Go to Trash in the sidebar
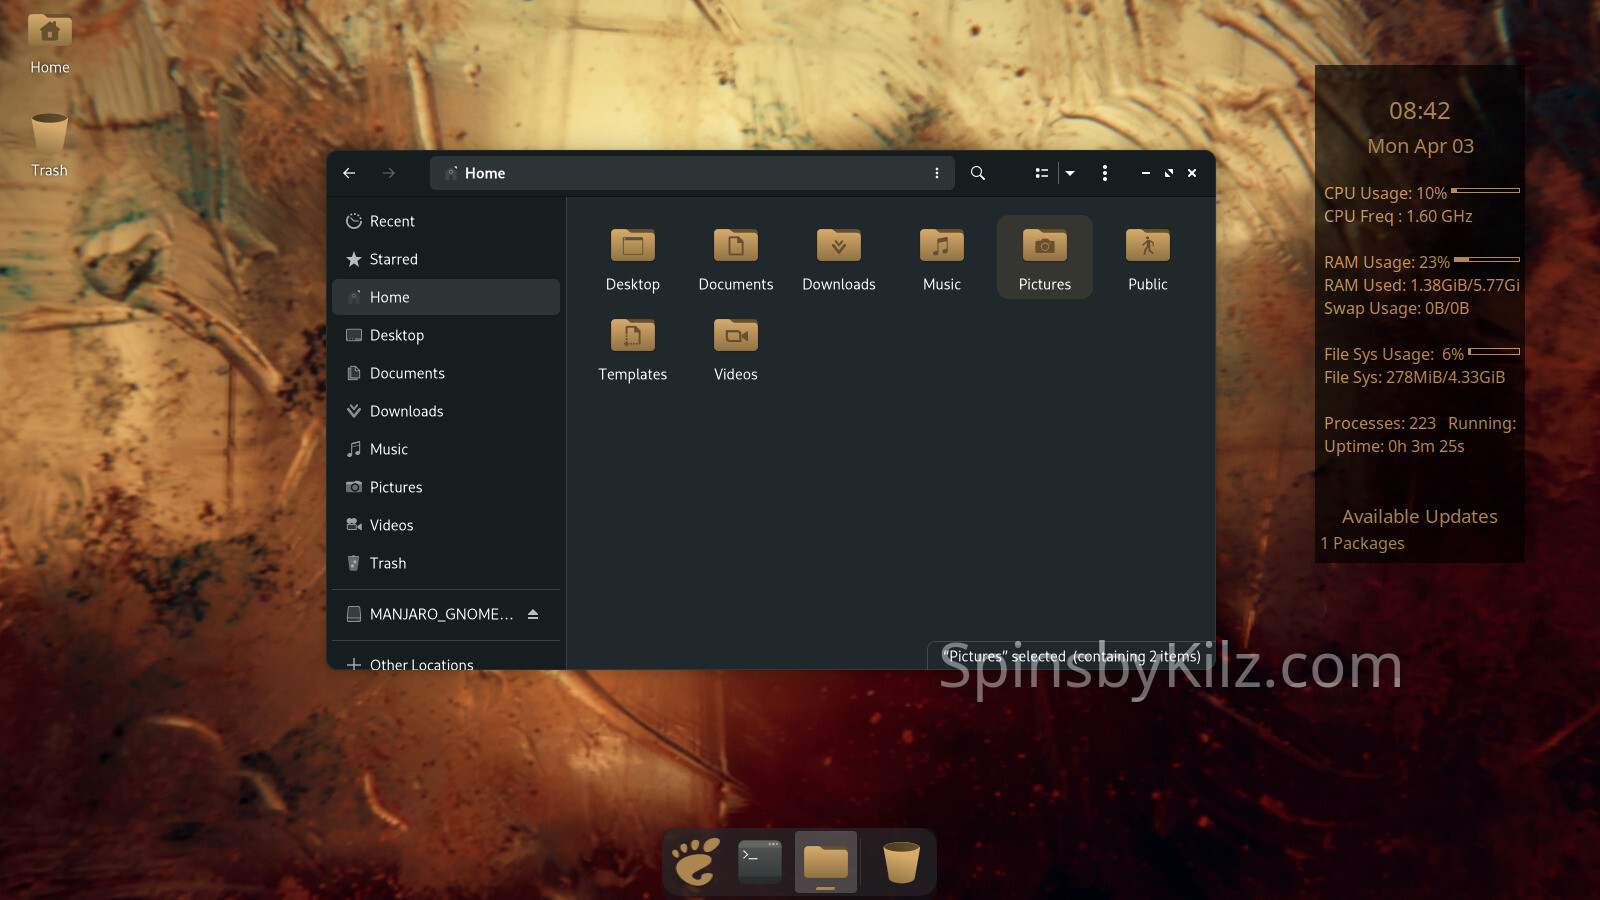Image resolution: width=1600 pixels, height=900 pixels. (388, 563)
